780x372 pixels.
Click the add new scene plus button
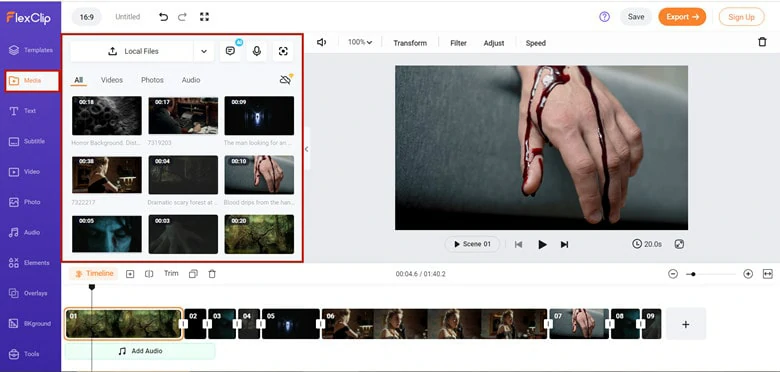tap(685, 324)
